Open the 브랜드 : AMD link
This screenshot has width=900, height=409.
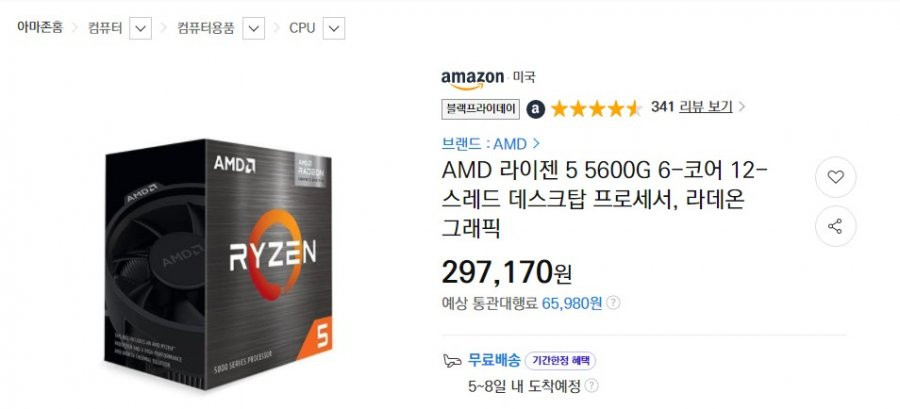click(x=491, y=143)
